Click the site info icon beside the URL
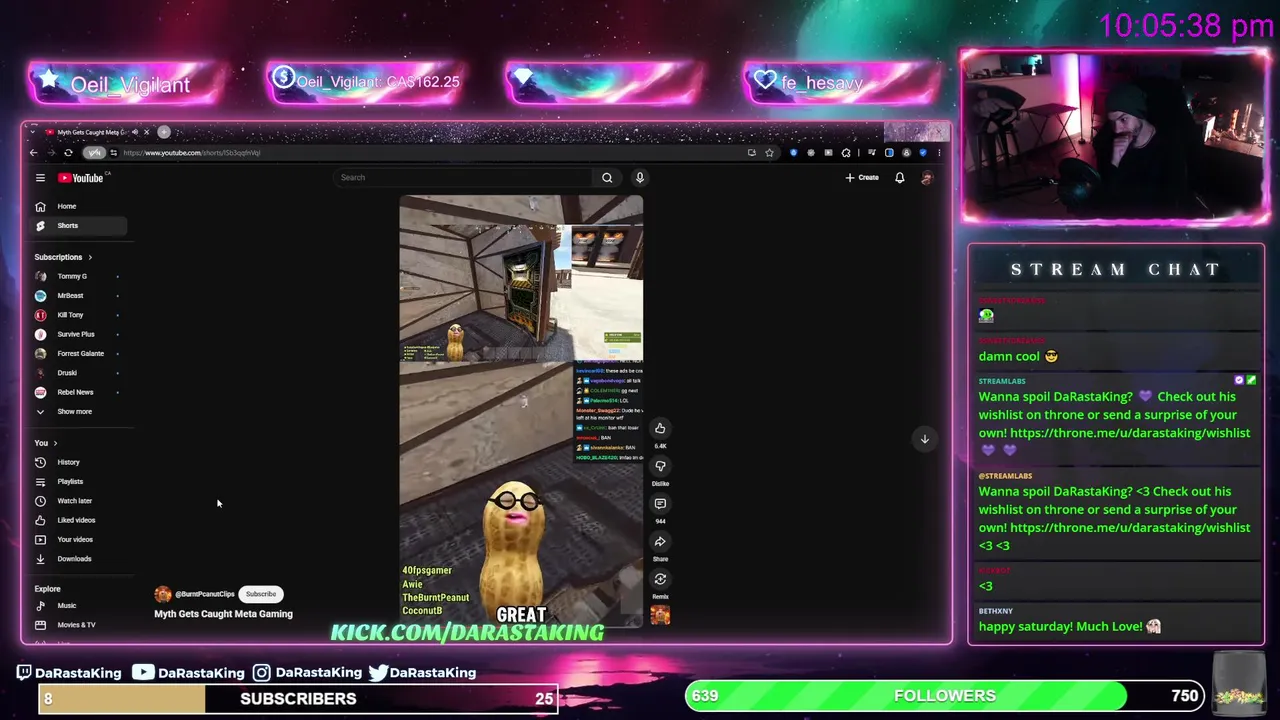This screenshot has height=720, width=1280. coord(114,153)
